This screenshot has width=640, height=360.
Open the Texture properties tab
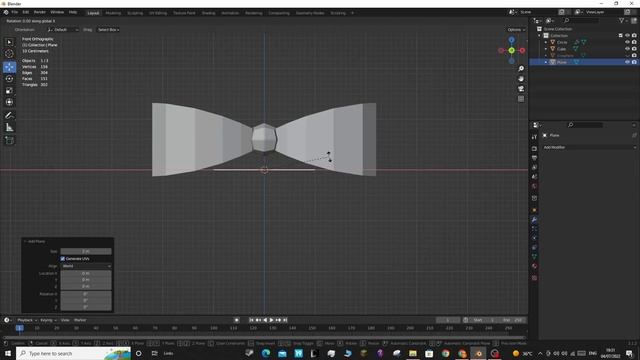[x=534, y=278]
